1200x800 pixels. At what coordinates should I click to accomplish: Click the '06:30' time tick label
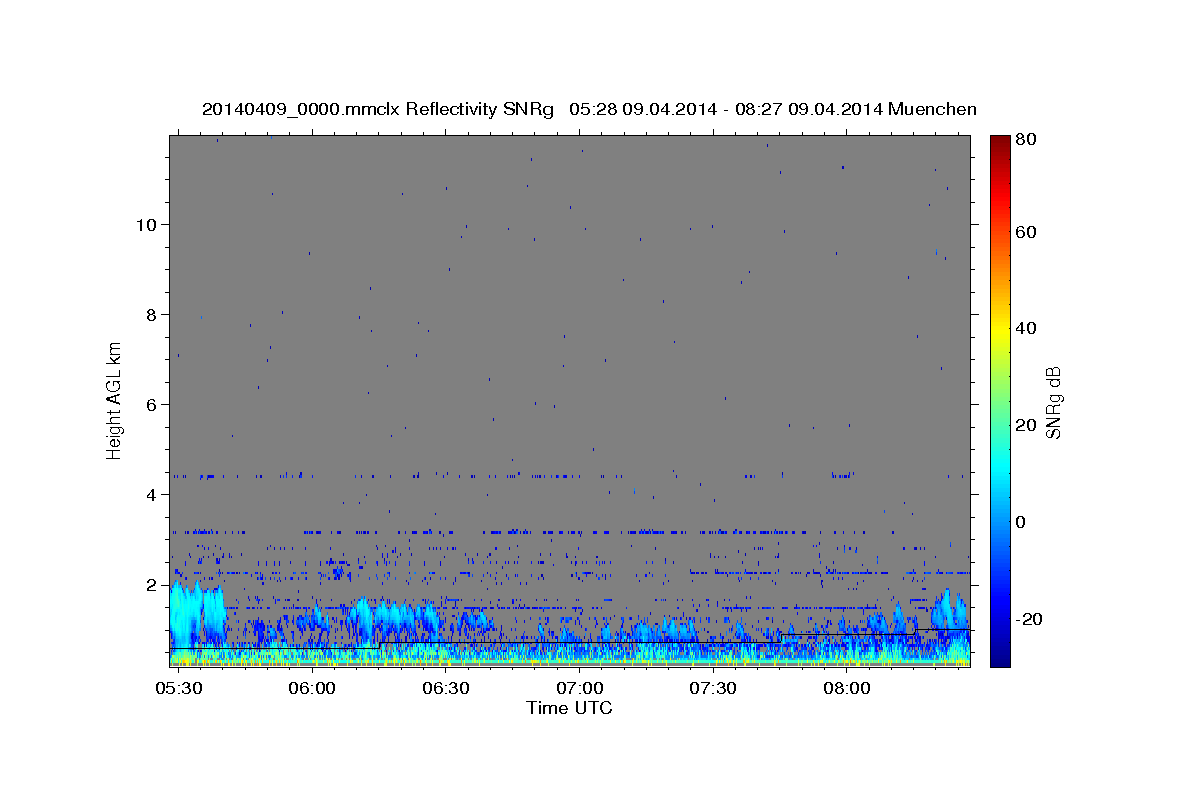point(445,689)
